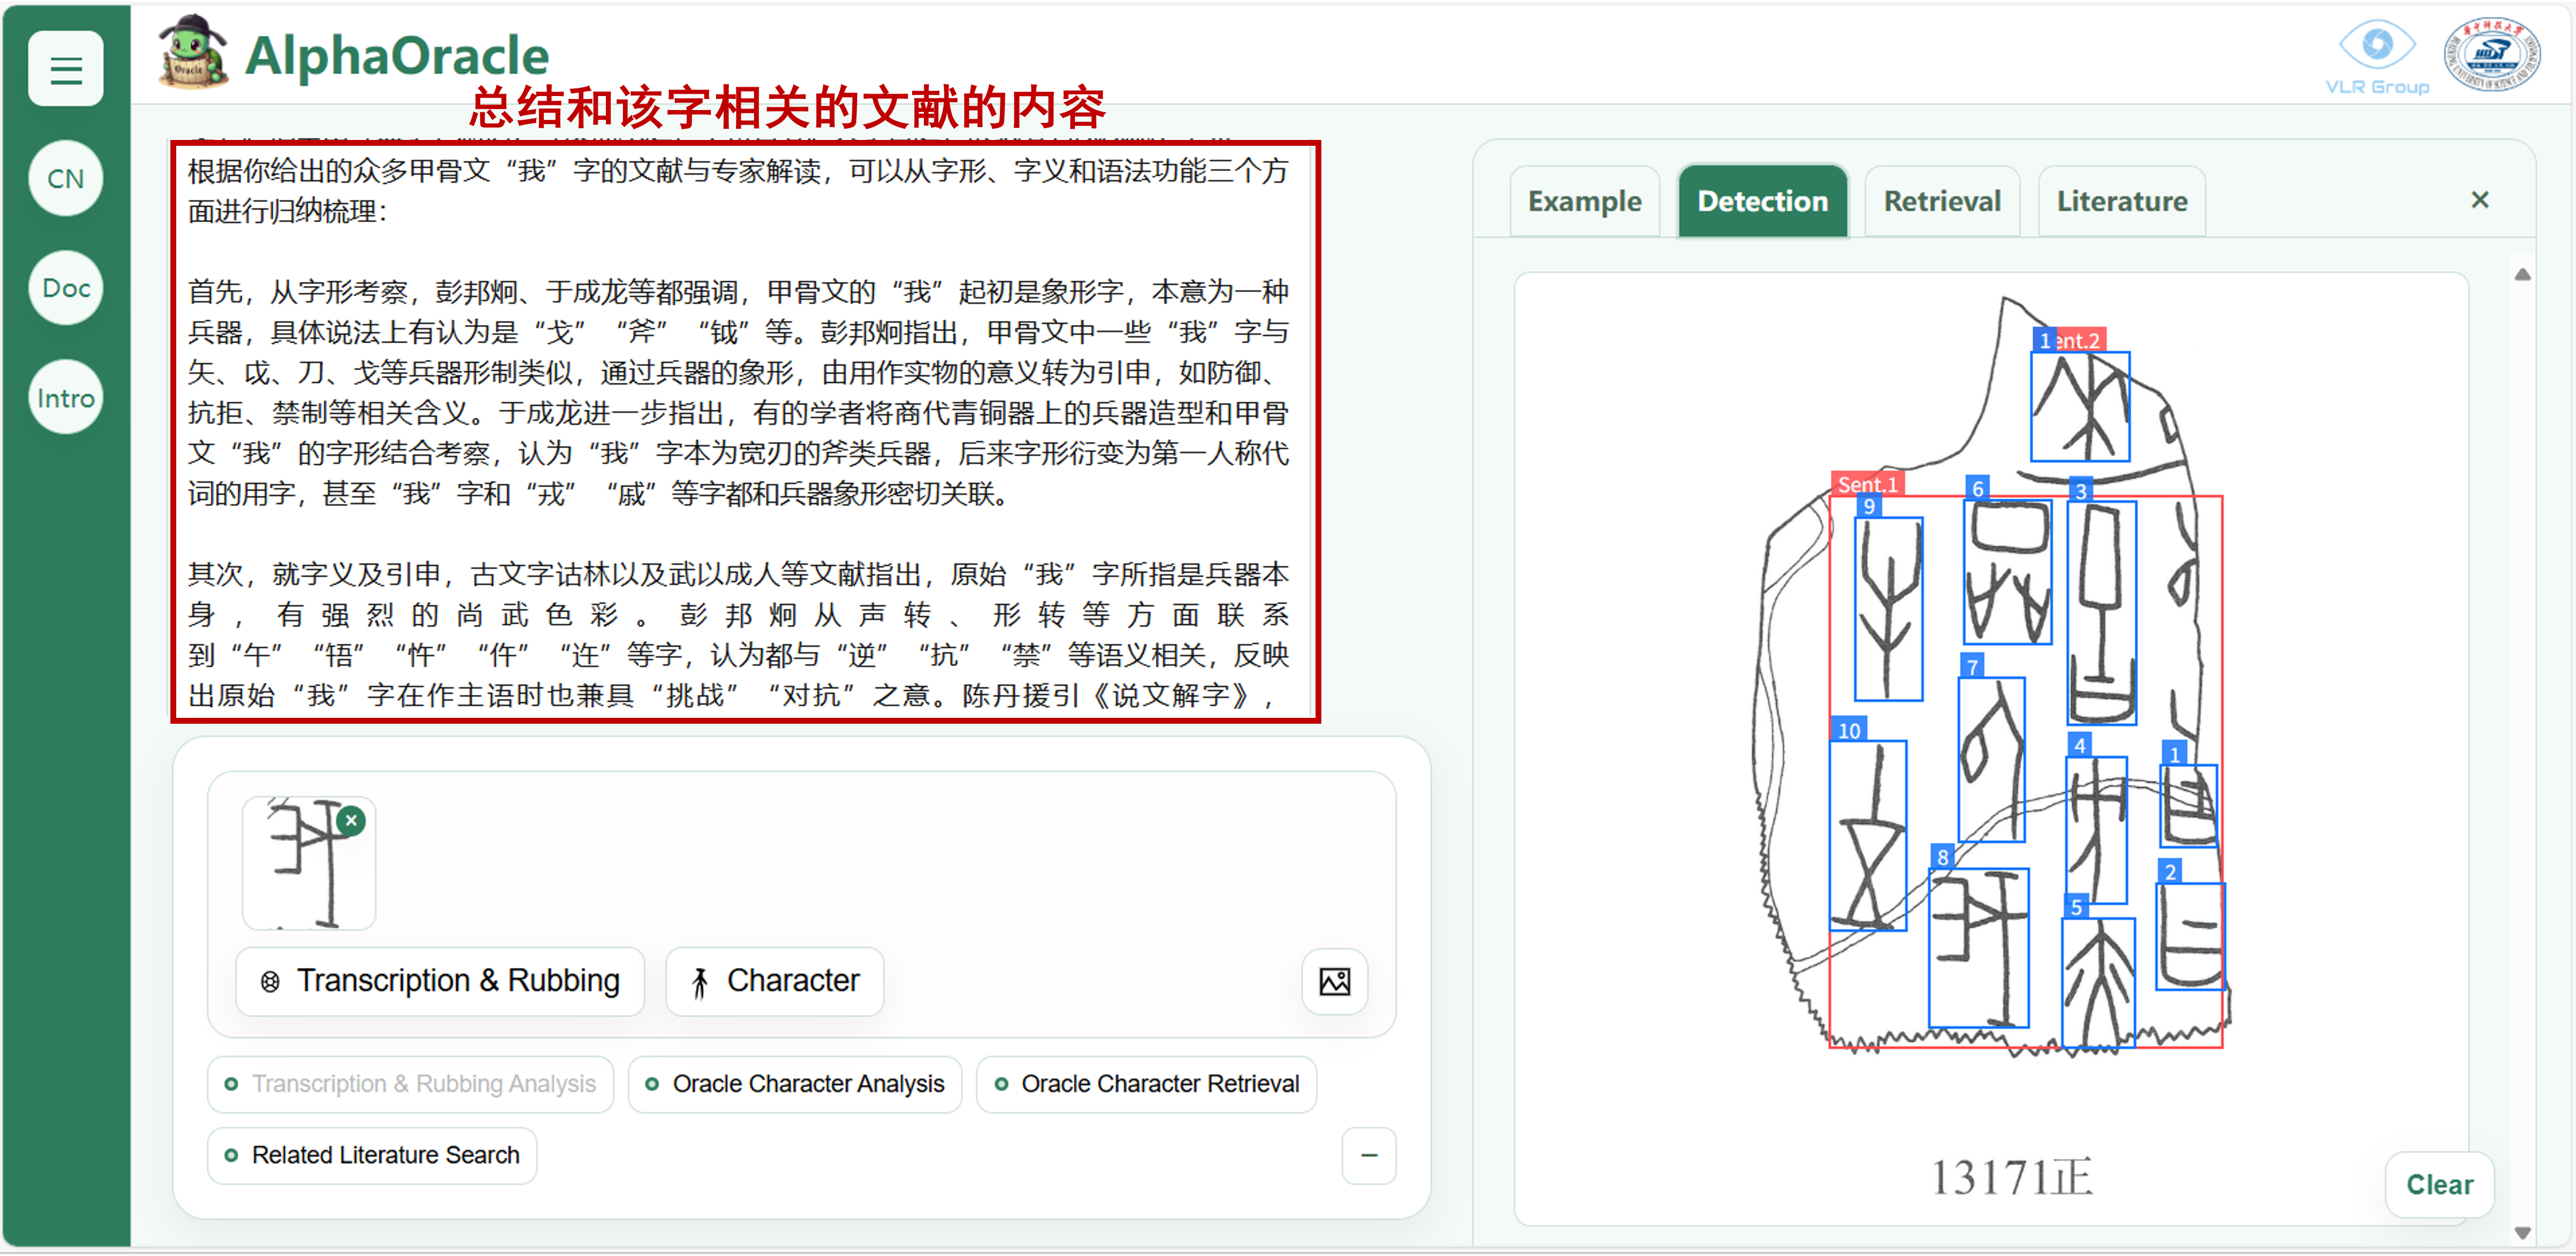Close the right detection panel
This screenshot has width=2576, height=1256.
[x=2479, y=200]
